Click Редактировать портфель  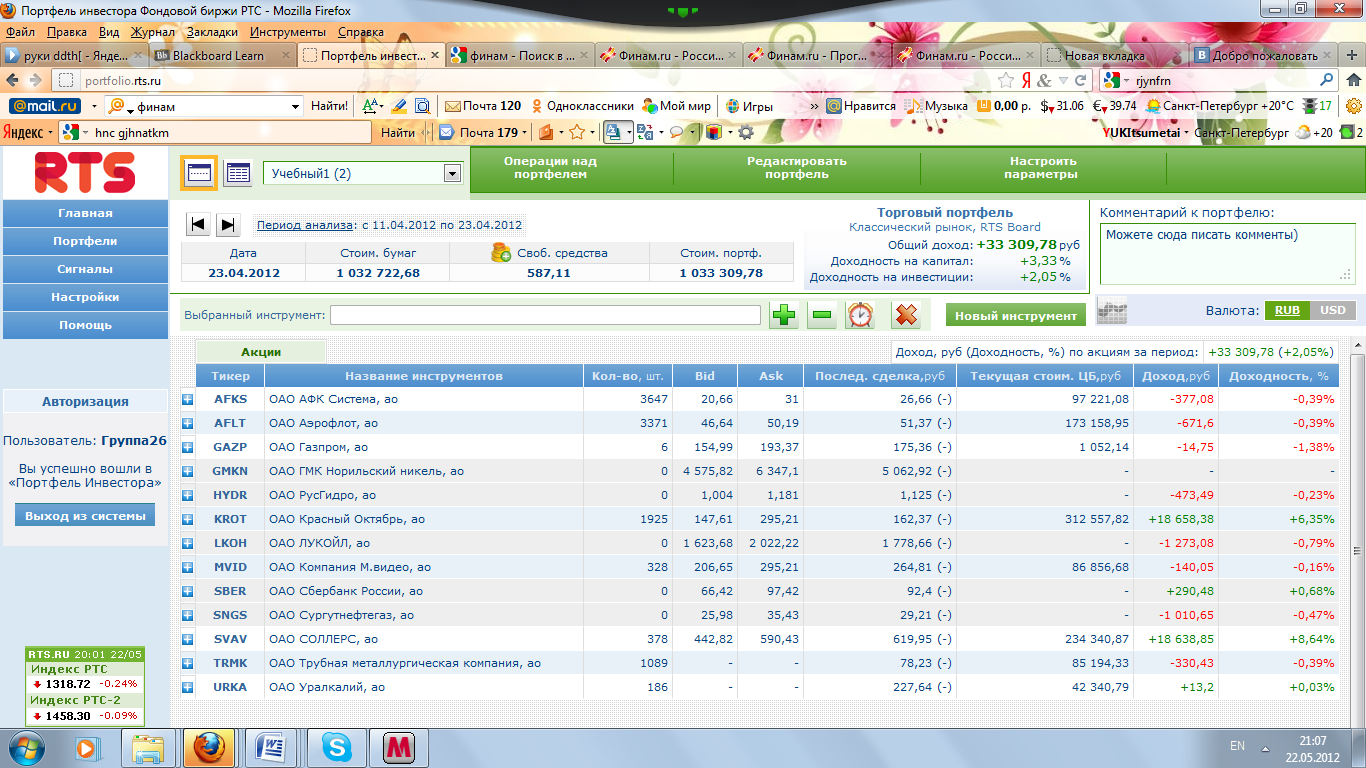(796, 167)
